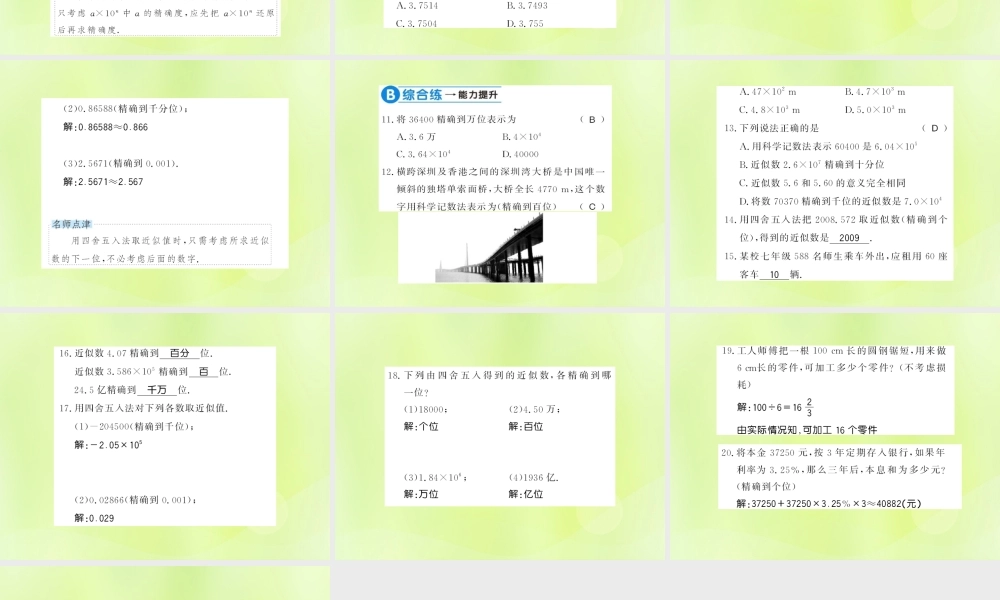
Task: Click the answer line 解:2.5671≈2.567
Action: click(x=103, y=182)
